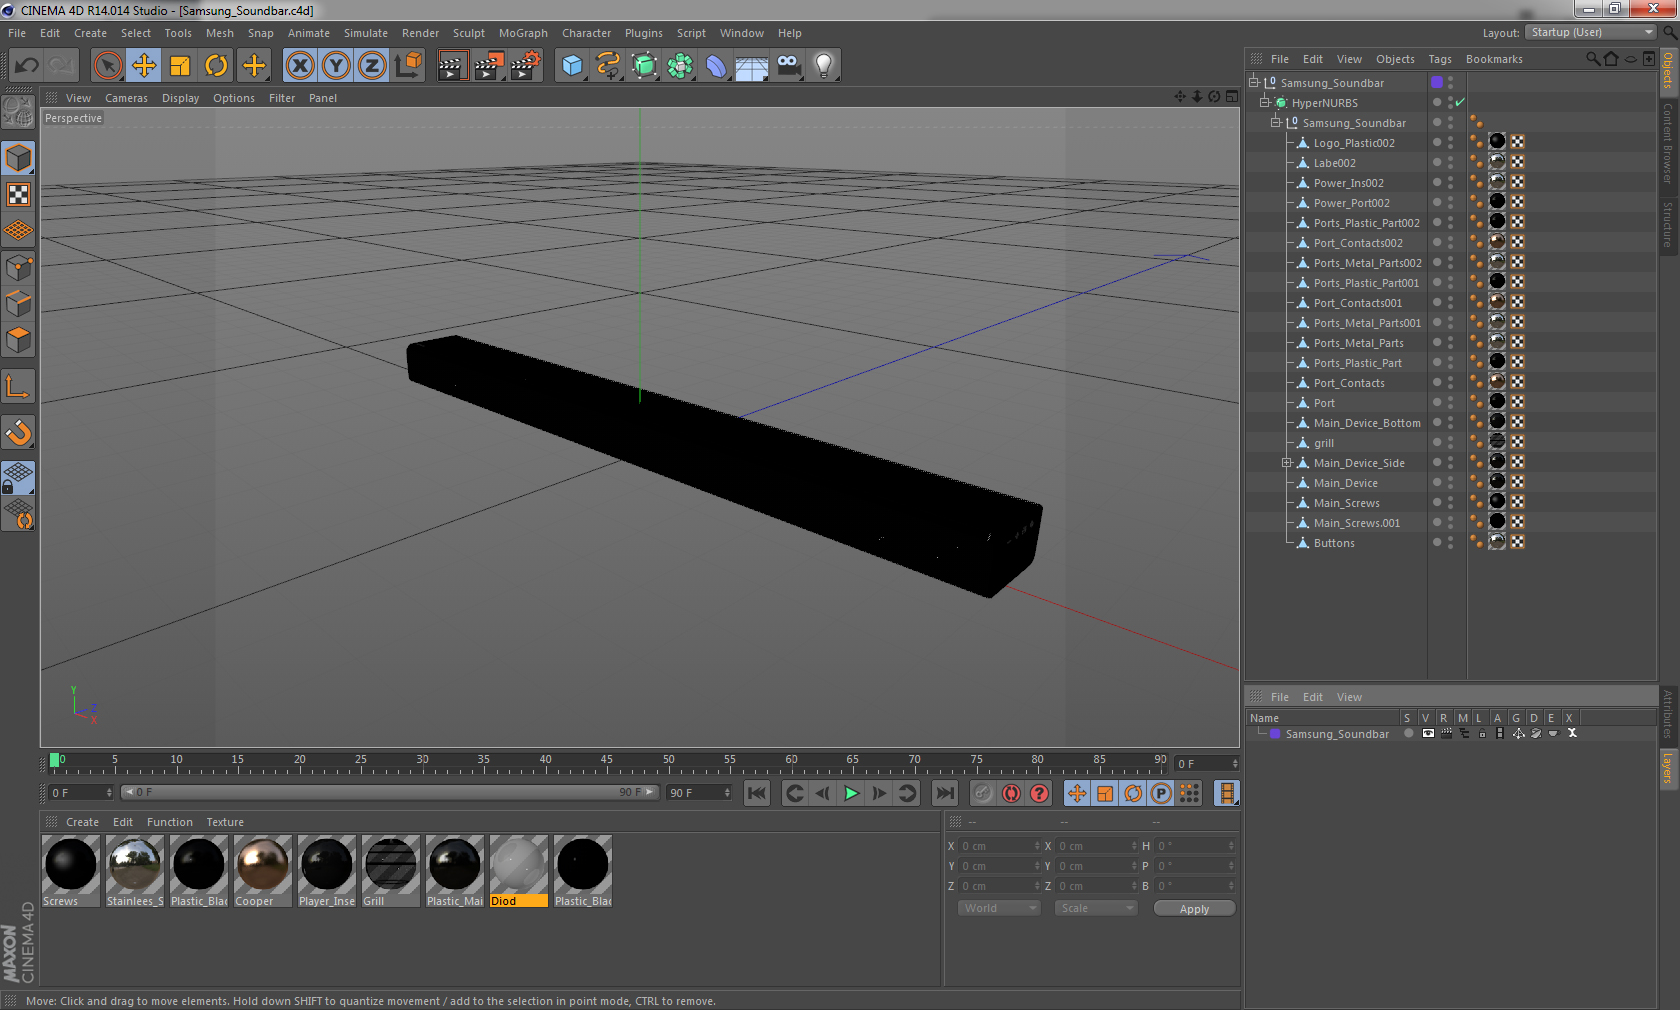Select the Stainlees_S material swatch
1680x1010 pixels.
click(x=135, y=871)
